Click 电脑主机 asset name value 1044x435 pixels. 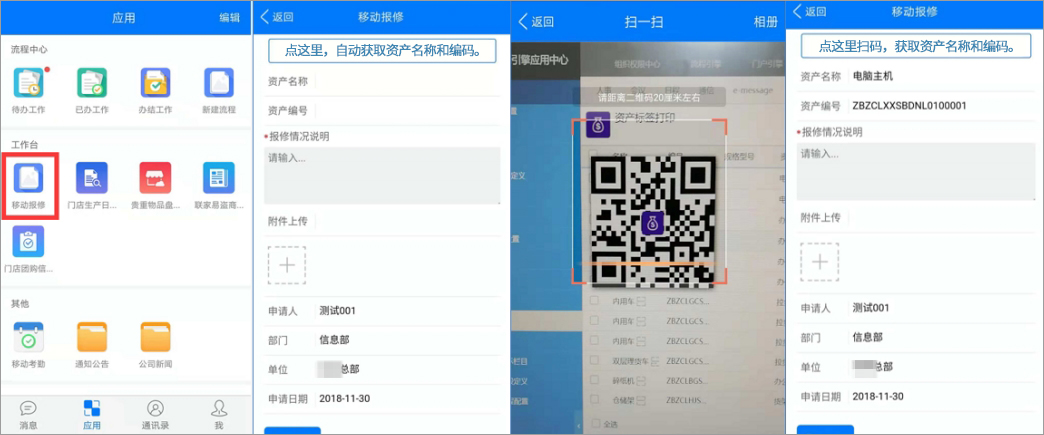click(872, 76)
